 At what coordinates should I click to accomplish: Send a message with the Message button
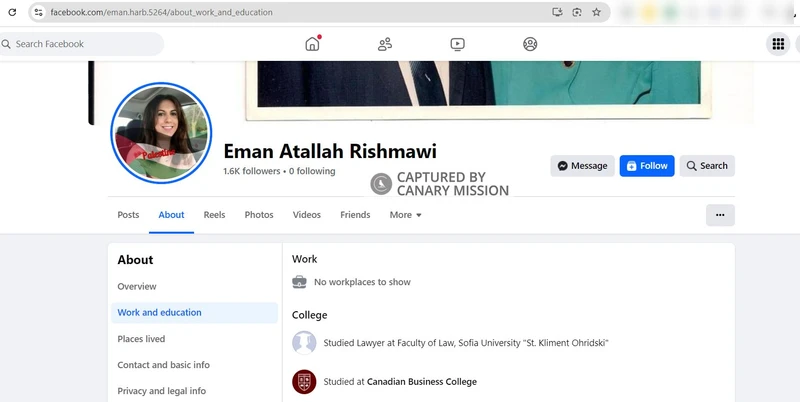(582, 166)
